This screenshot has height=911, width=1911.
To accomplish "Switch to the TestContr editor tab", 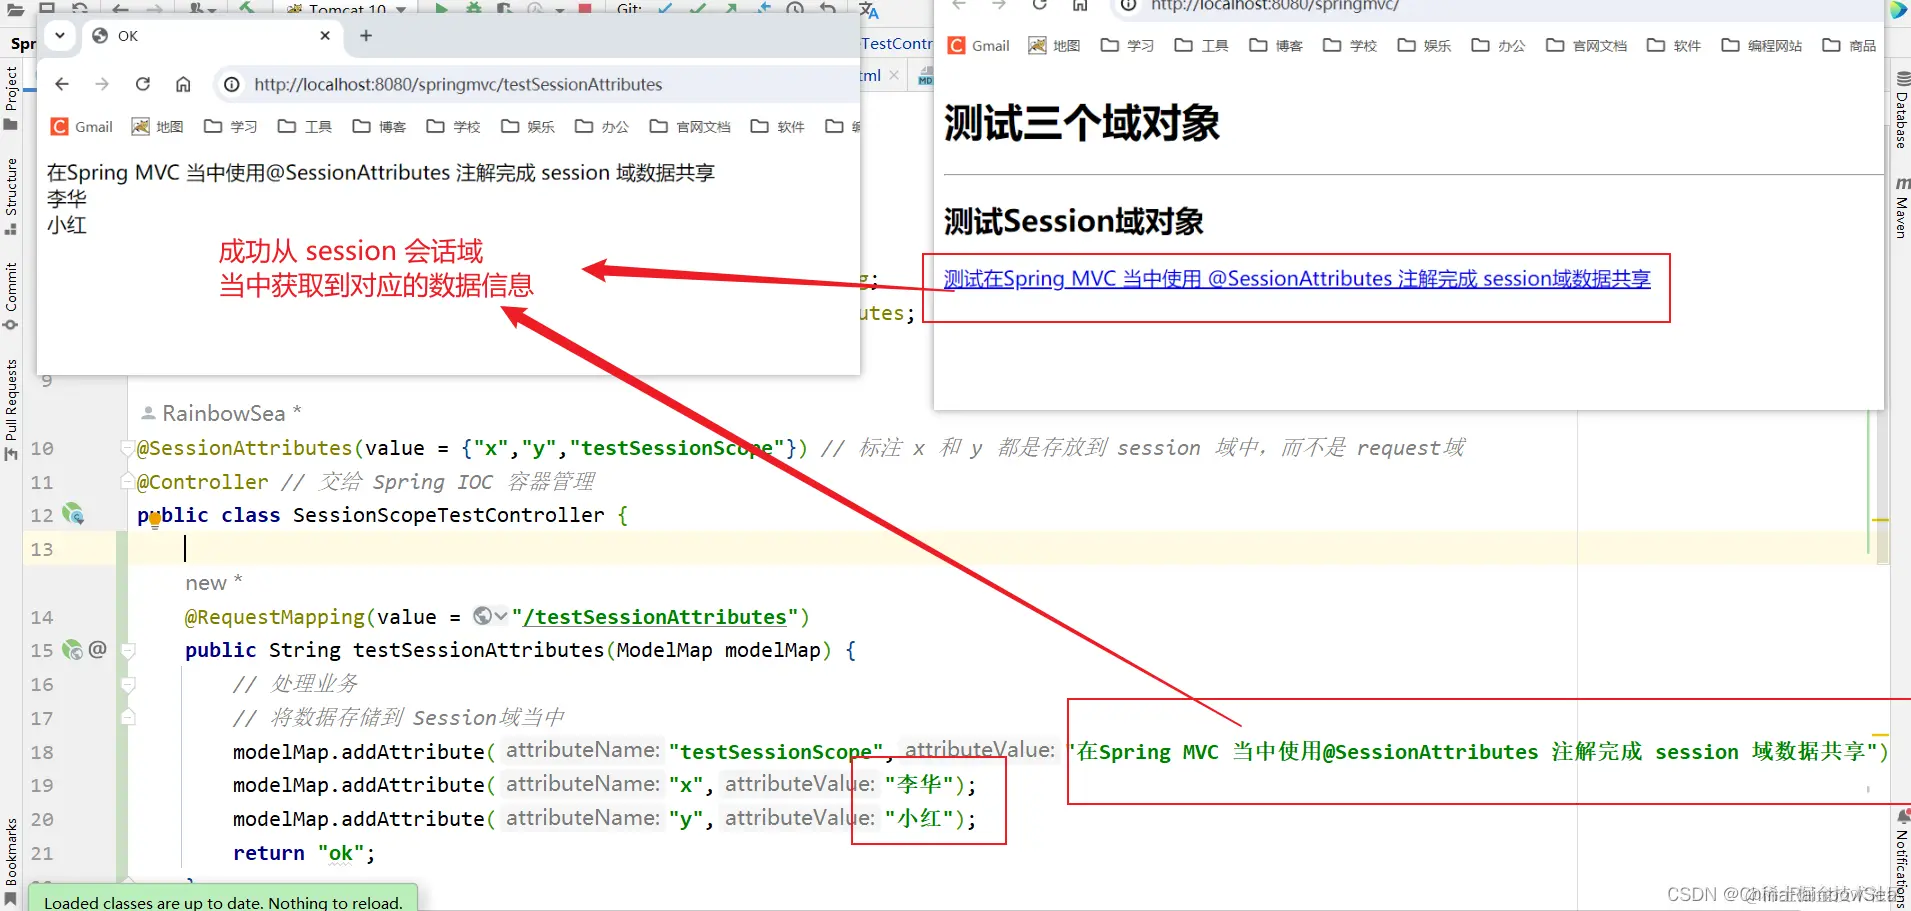I will point(896,44).
